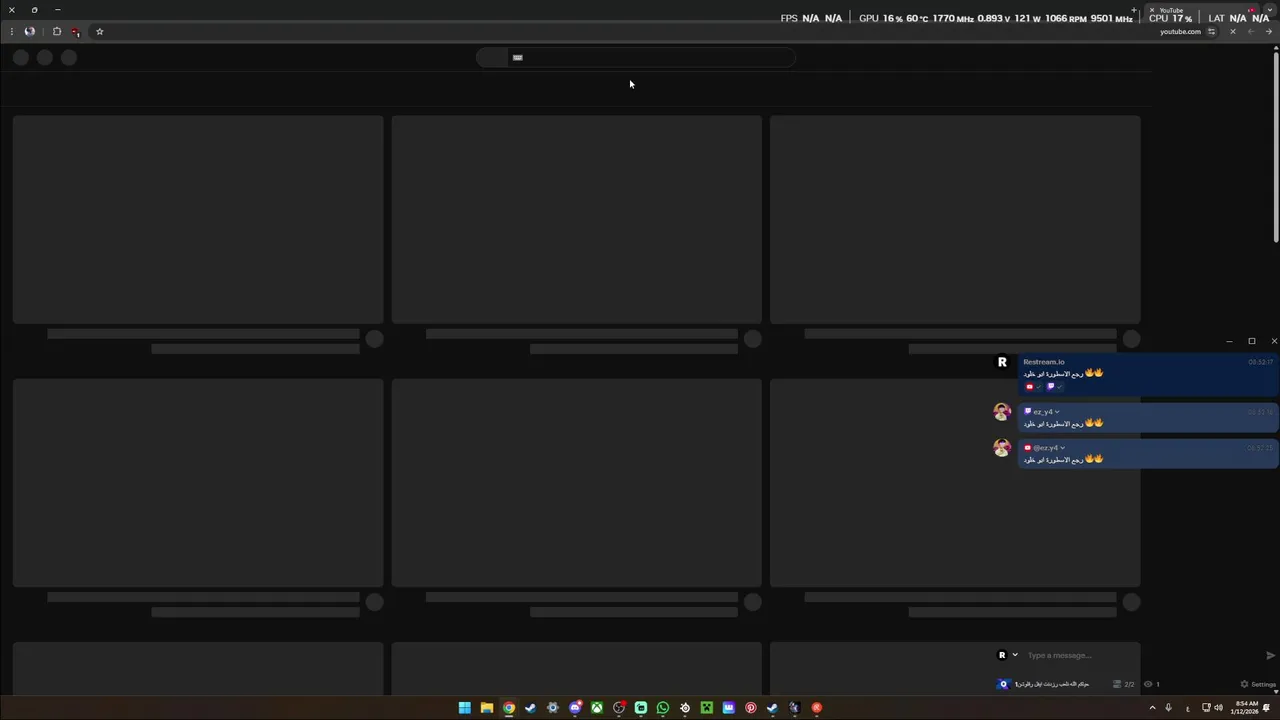Expand the ez_y4 Twitch username chevron
This screenshot has width=1280, height=720.
pyautogui.click(x=1057, y=412)
